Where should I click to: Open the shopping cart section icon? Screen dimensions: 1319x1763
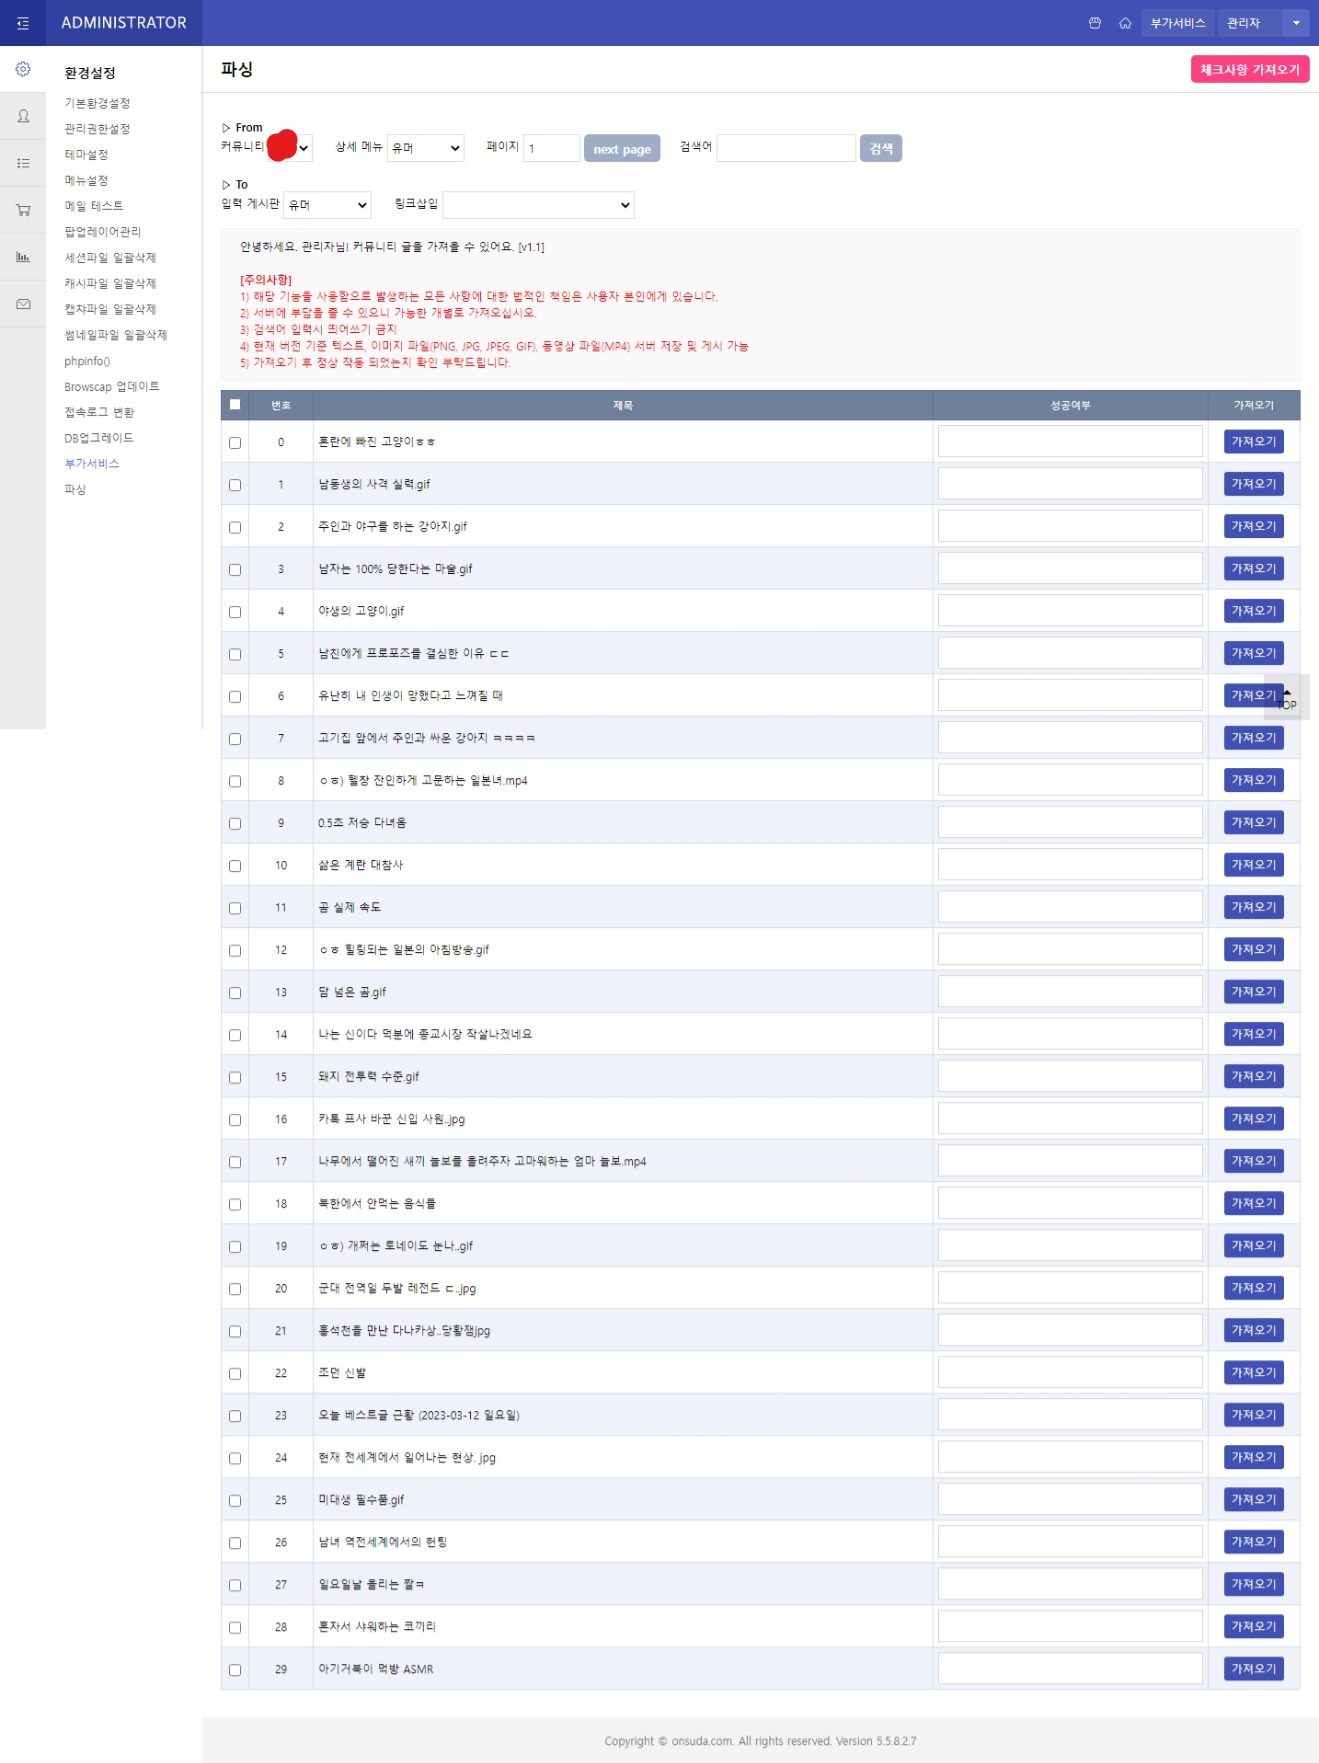(x=22, y=210)
